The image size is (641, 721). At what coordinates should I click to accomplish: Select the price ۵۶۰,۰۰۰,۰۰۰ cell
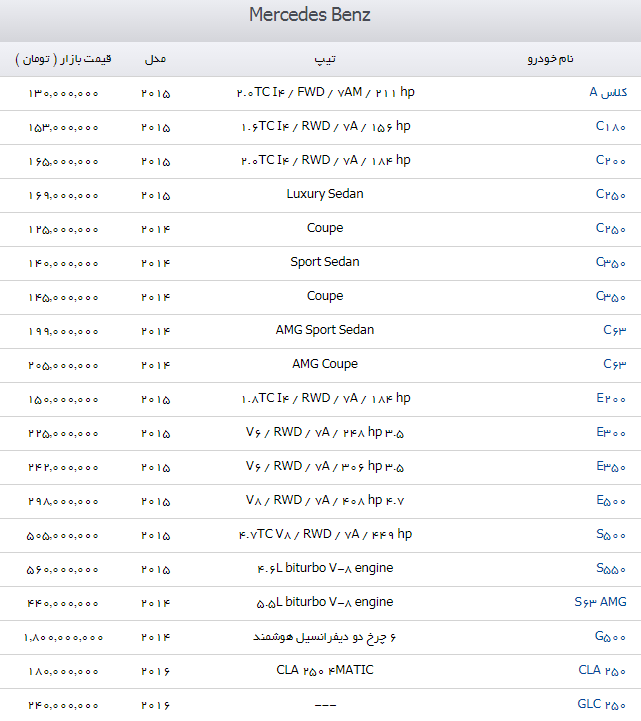[x=63, y=570]
